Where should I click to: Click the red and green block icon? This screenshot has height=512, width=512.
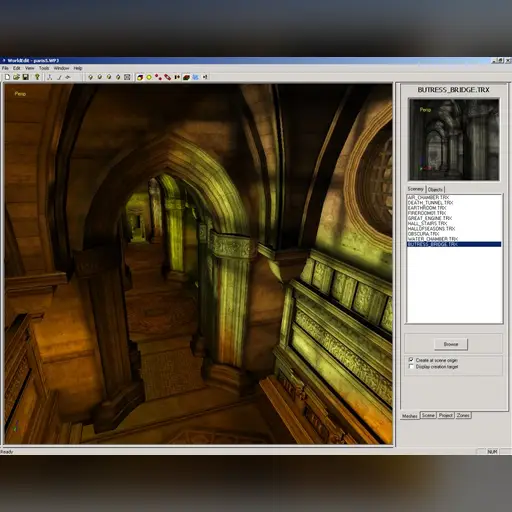click(x=186, y=77)
